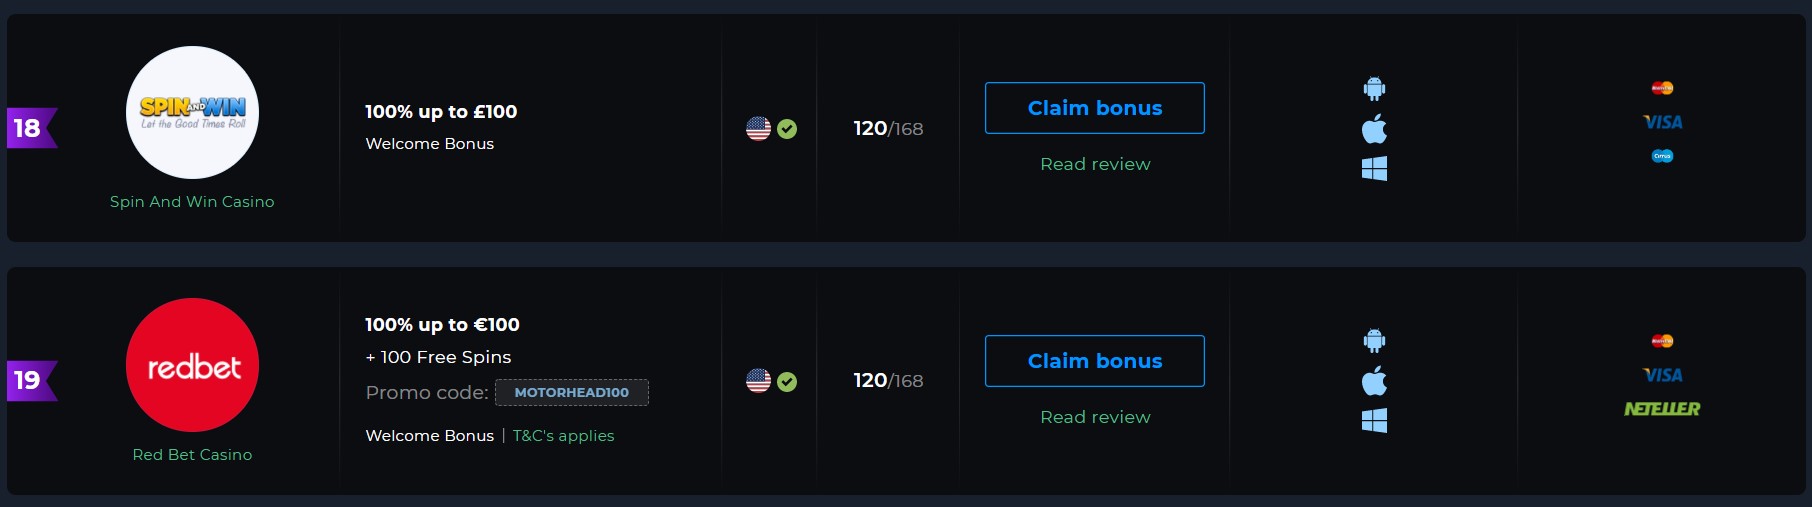Claim bonus for Red Bet Casino
1812x507 pixels.
1095,361
